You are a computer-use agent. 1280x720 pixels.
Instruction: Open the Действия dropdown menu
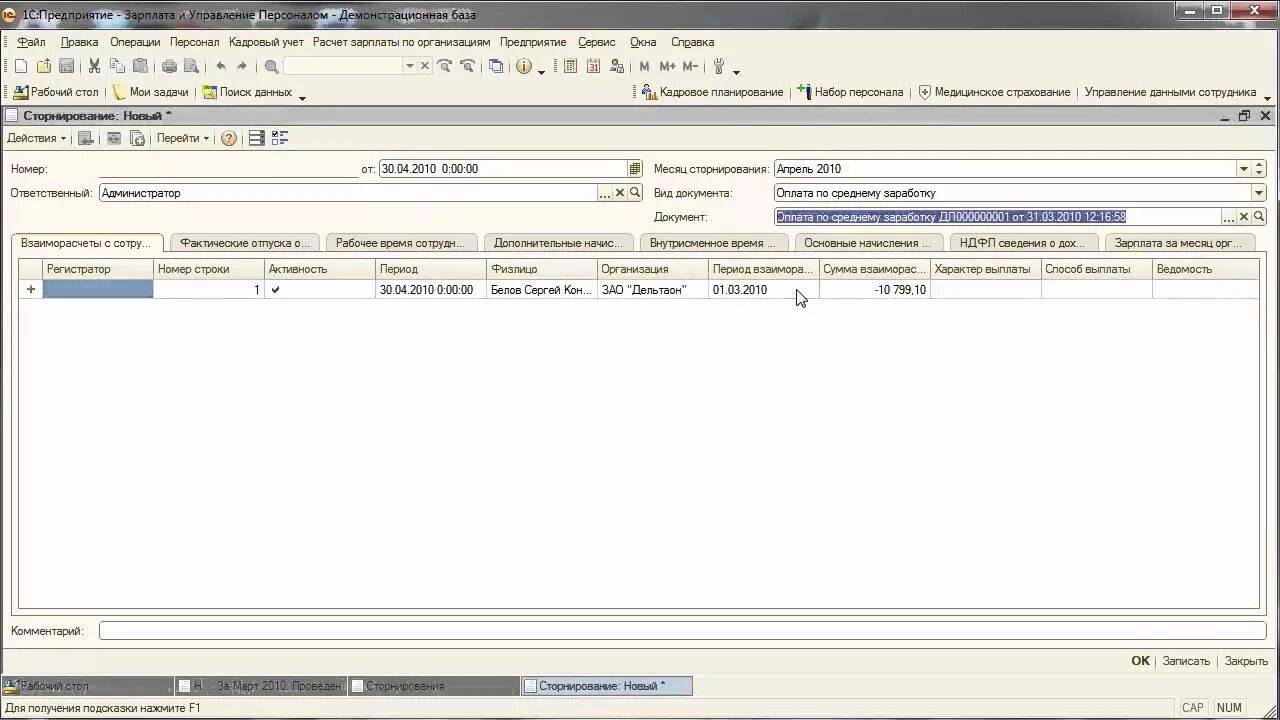(37, 138)
